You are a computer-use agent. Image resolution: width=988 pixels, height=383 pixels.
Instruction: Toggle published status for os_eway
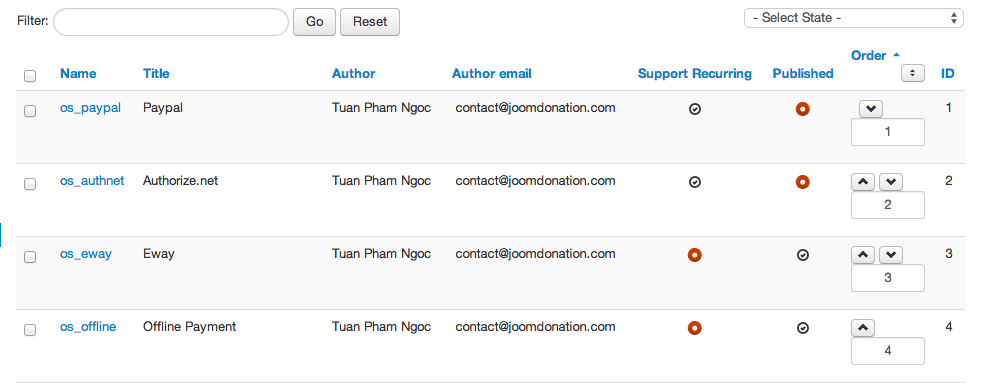pyautogui.click(x=802, y=255)
